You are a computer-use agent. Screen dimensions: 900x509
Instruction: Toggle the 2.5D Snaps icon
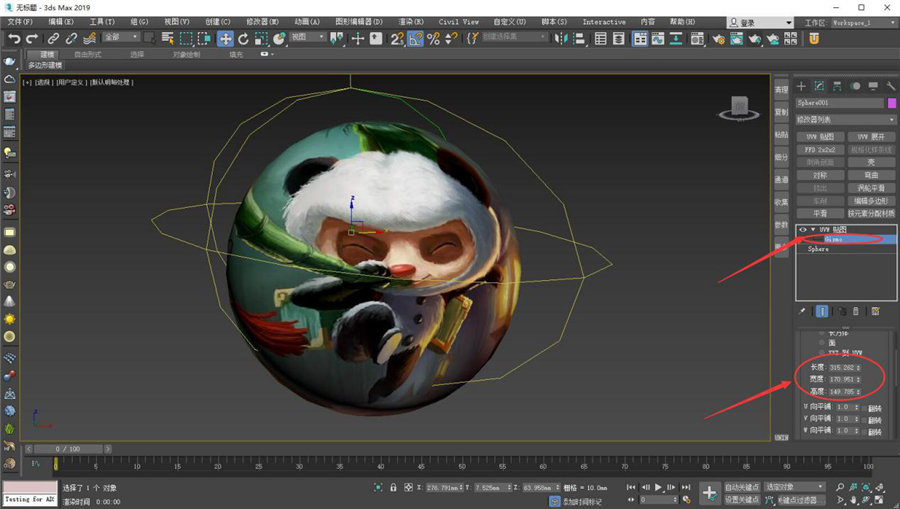point(397,38)
